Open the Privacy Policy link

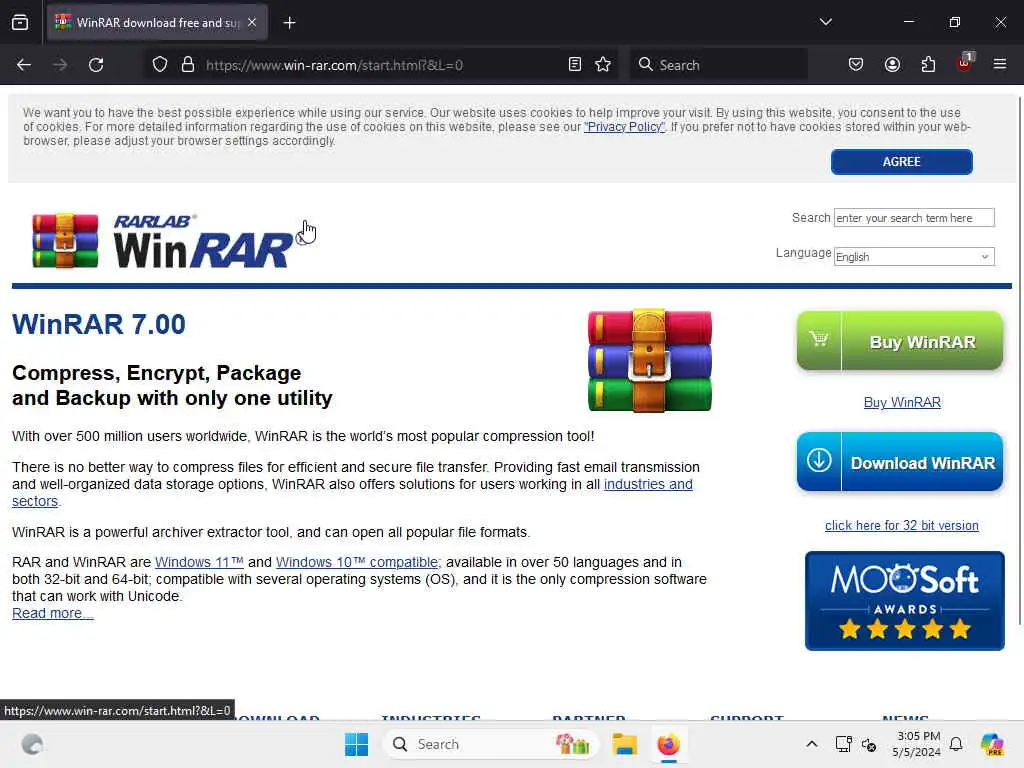coord(624,127)
